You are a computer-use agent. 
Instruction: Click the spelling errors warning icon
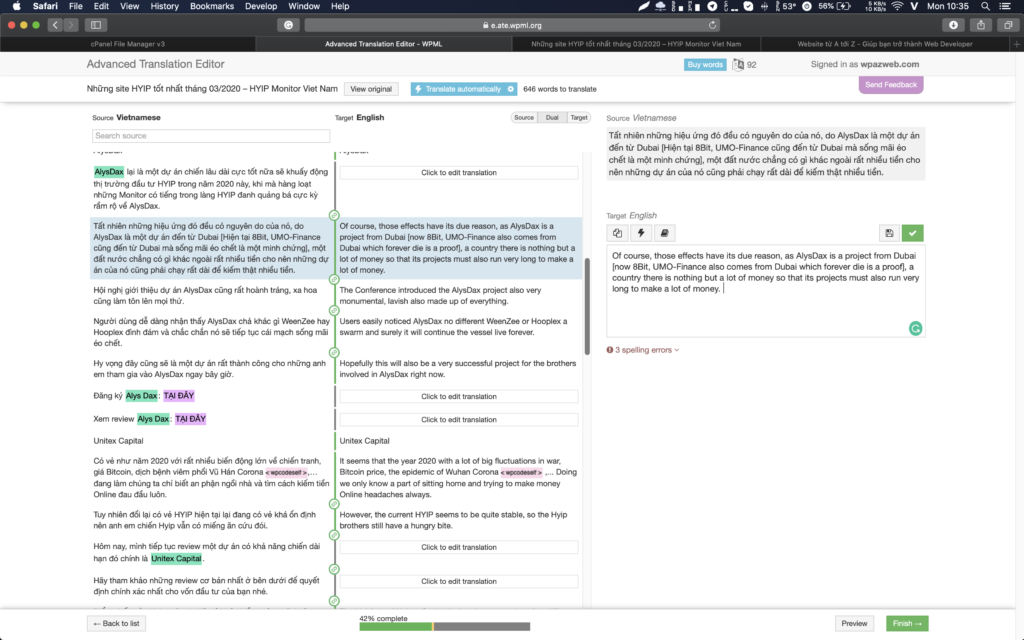[x=610, y=350]
